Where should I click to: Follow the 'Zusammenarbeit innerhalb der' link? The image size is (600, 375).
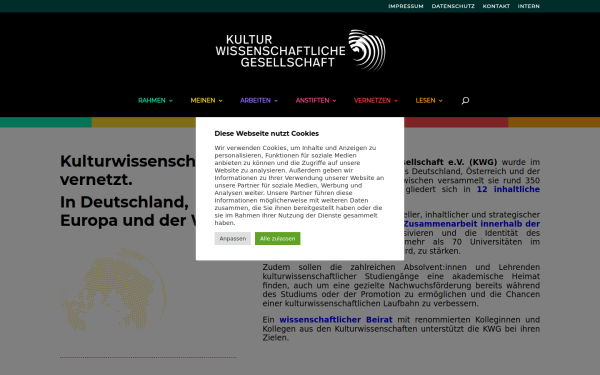(471, 224)
